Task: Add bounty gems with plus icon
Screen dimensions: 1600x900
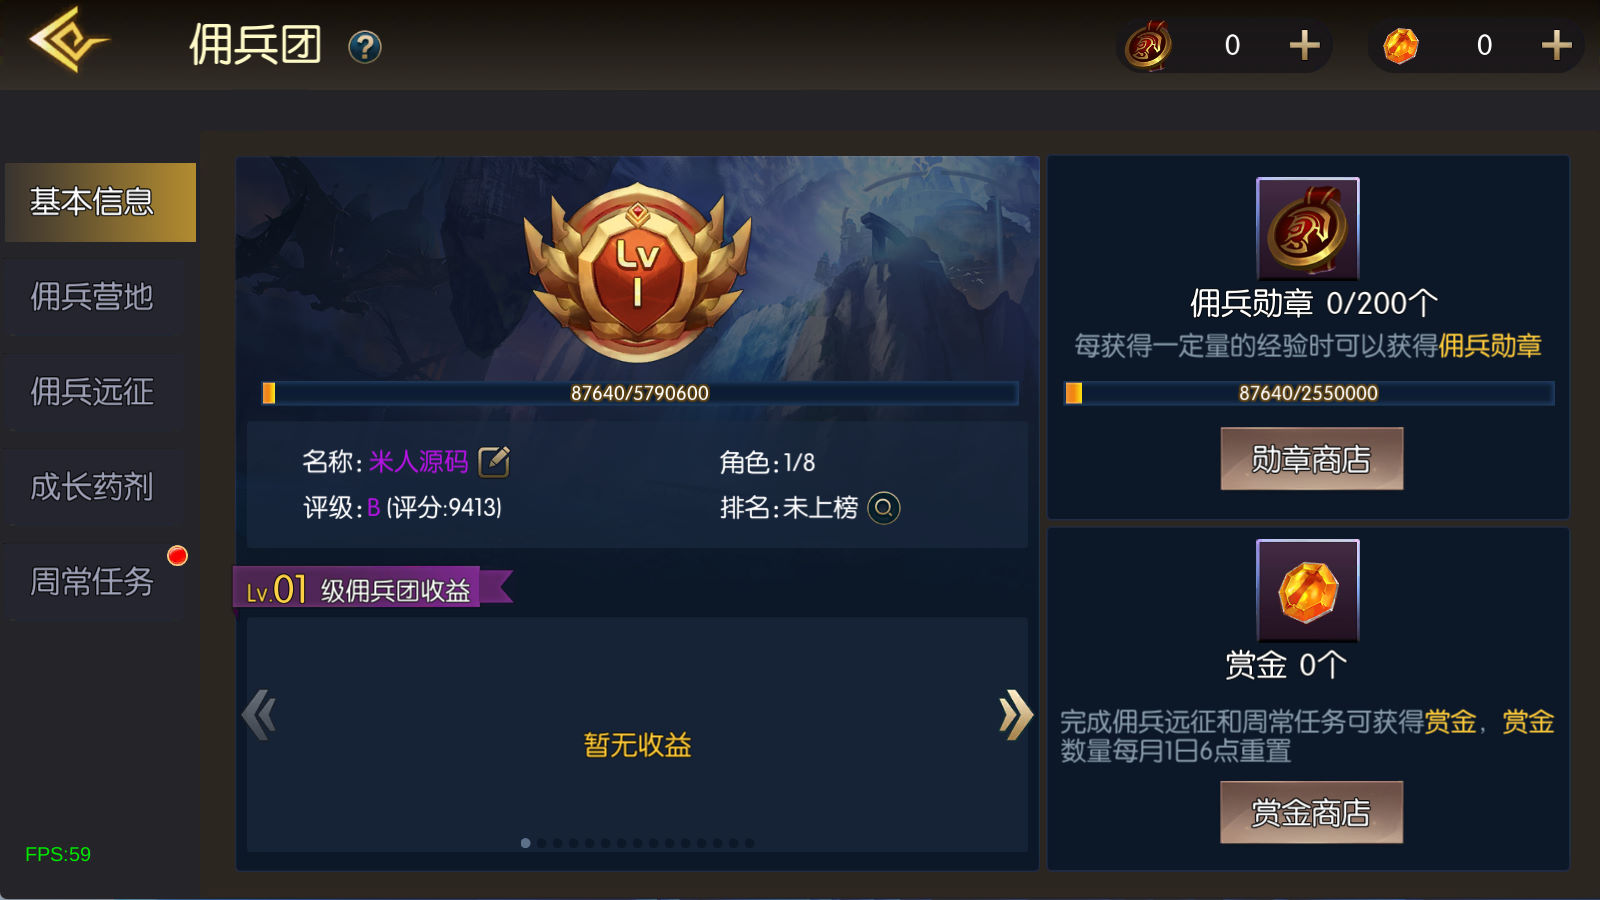Action: click(1556, 45)
